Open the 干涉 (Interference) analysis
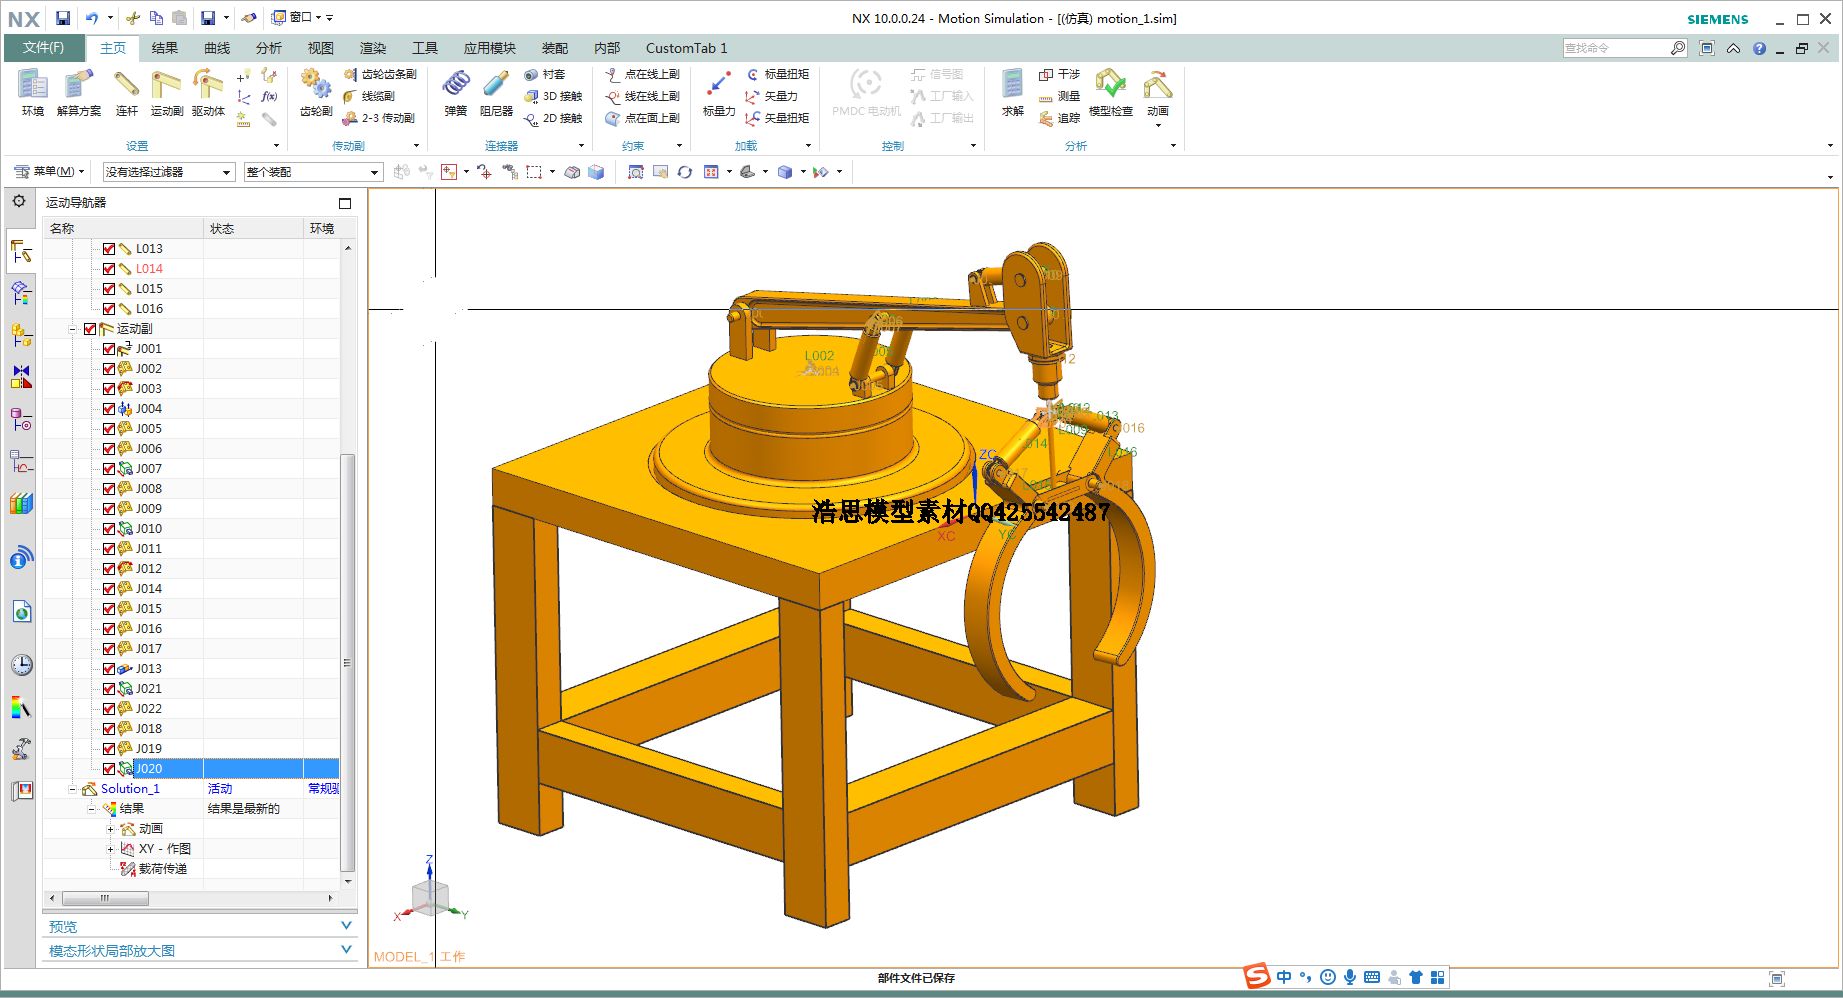This screenshot has height=998, width=1843. [x=1059, y=74]
